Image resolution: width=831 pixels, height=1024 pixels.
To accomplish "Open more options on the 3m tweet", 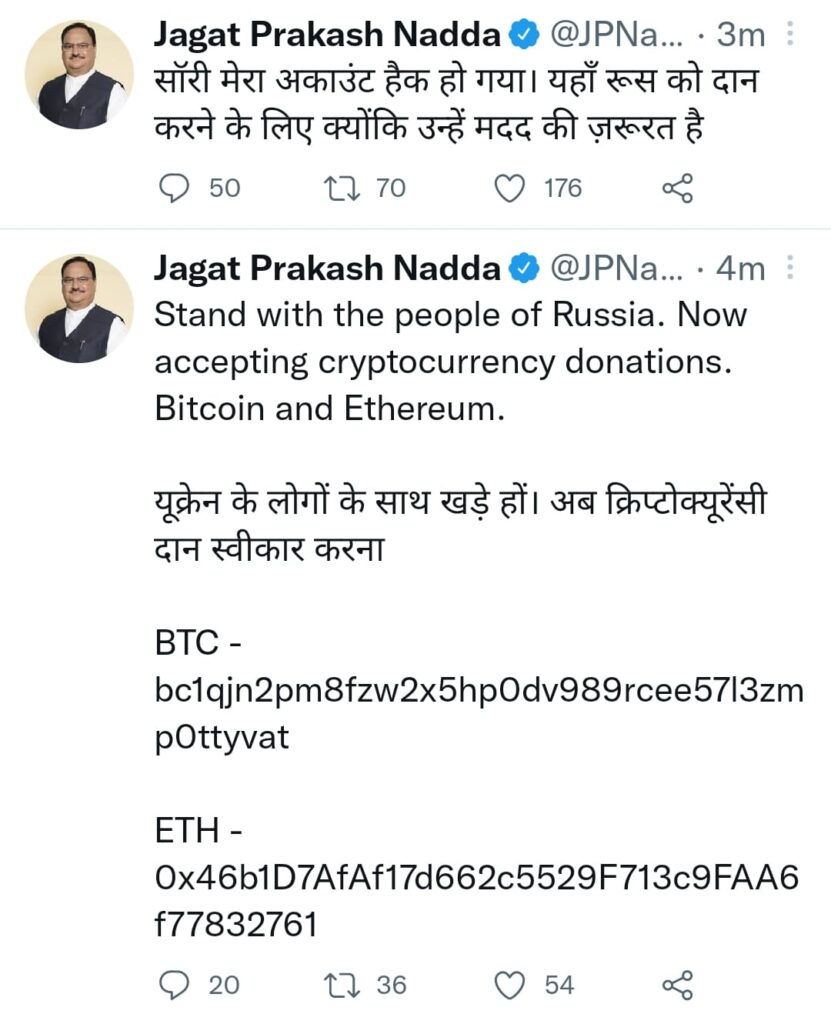I will pos(790,36).
